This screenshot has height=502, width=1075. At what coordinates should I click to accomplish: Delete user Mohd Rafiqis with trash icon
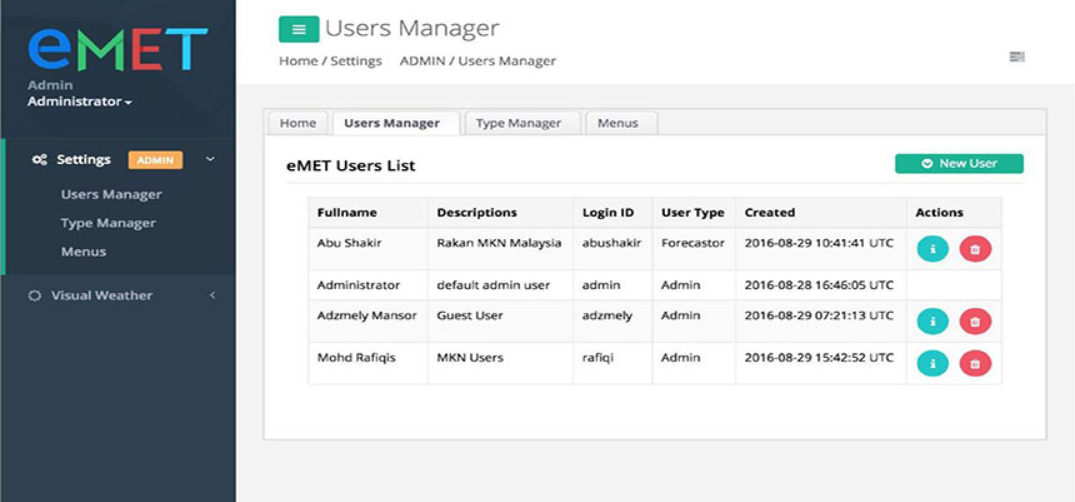pyautogui.click(x=975, y=363)
